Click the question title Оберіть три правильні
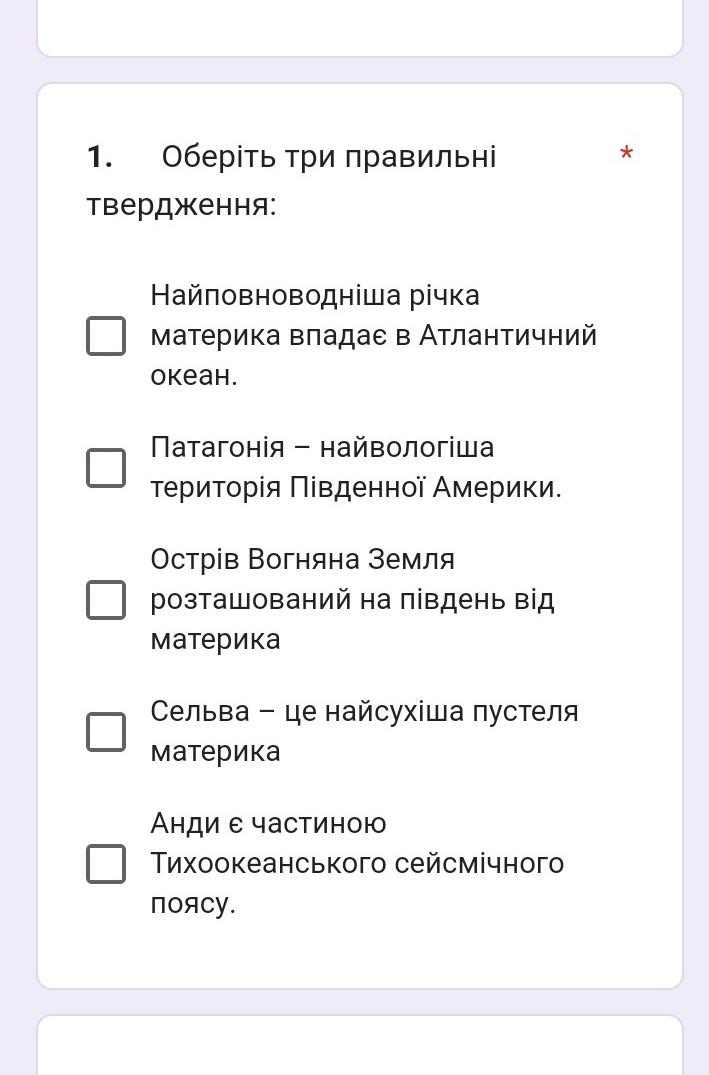 point(328,157)
